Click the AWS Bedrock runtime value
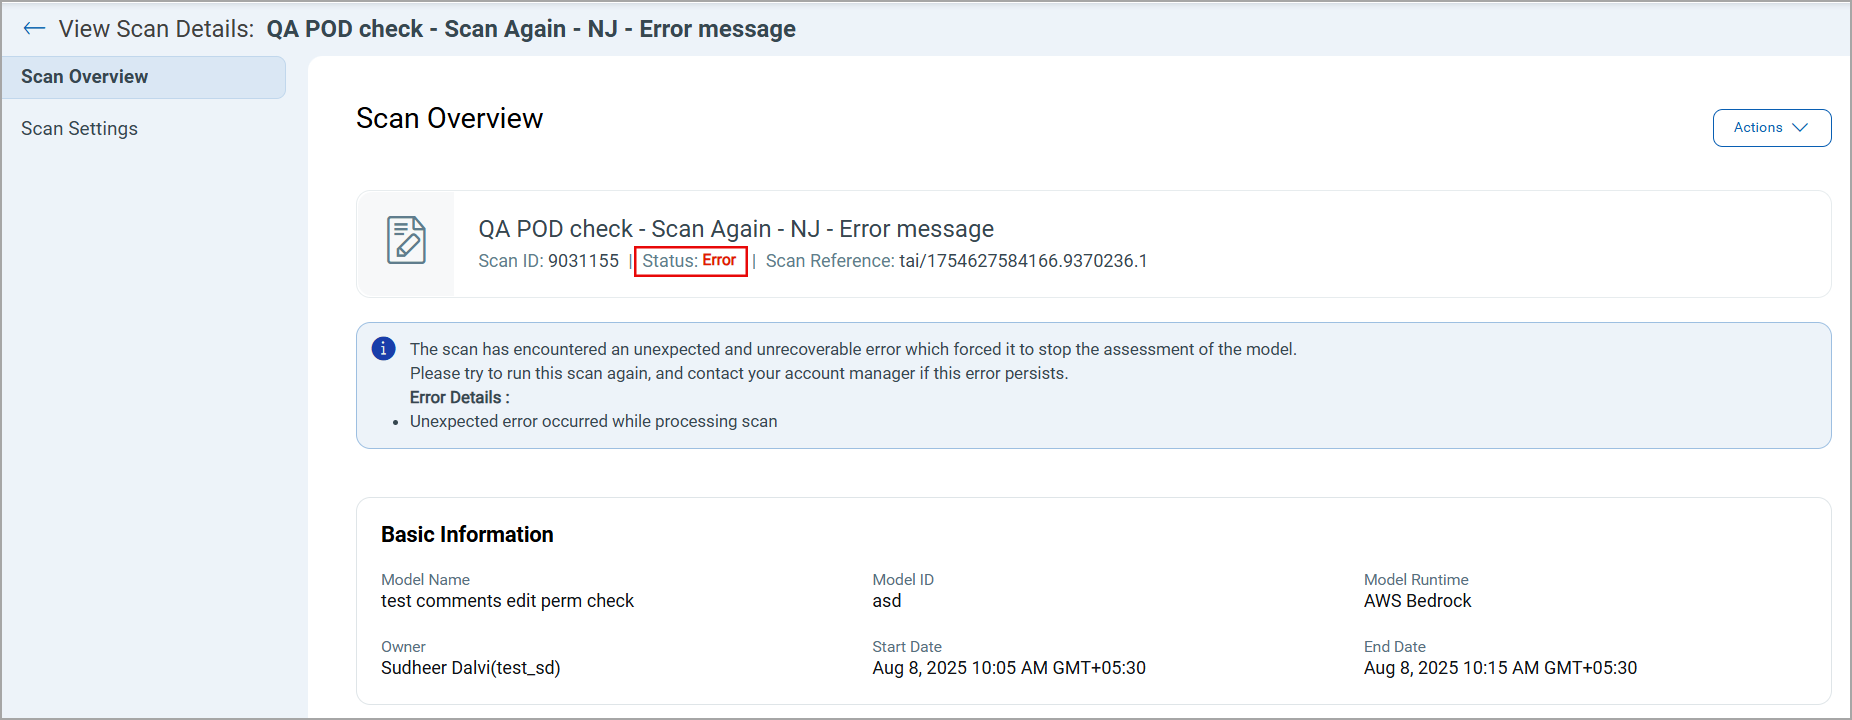1852x720 pixels. pyautogui.click(x=1417, y=601)
